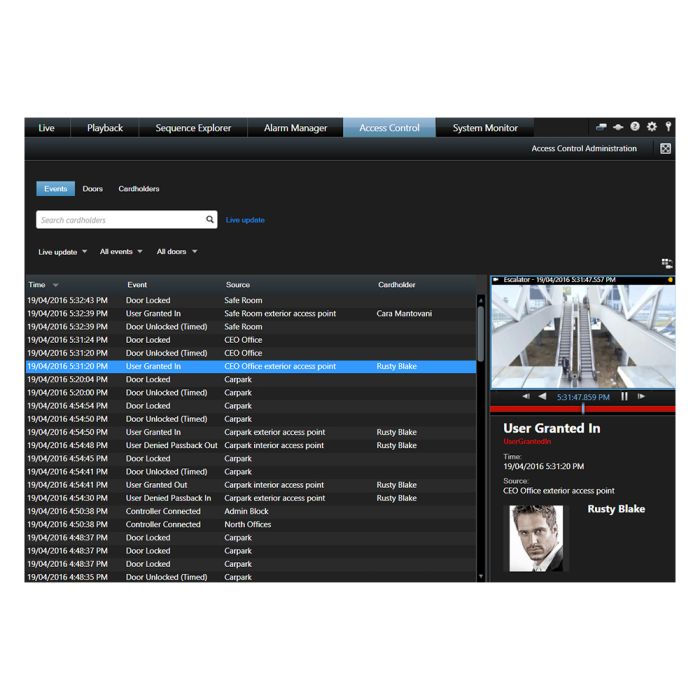Screen dimensions: 700x700
Task: Toggle full screen icon beside Access Control Administration
Action: coord(666,149)
